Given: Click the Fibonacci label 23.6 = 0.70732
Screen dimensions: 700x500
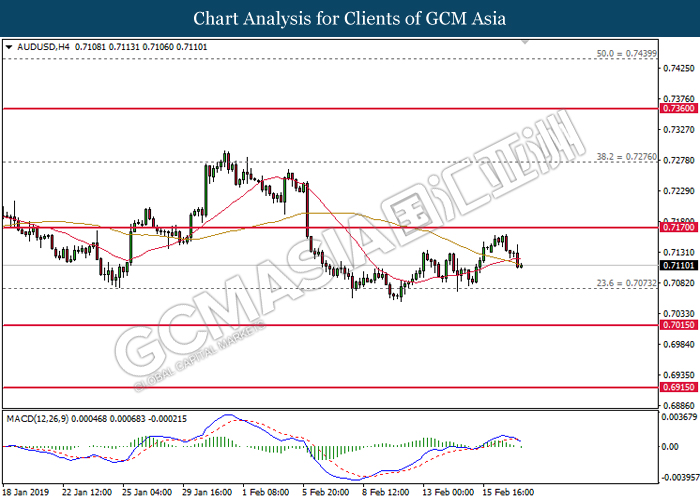Looking at the screenshot, I should [x=627, y=283].
